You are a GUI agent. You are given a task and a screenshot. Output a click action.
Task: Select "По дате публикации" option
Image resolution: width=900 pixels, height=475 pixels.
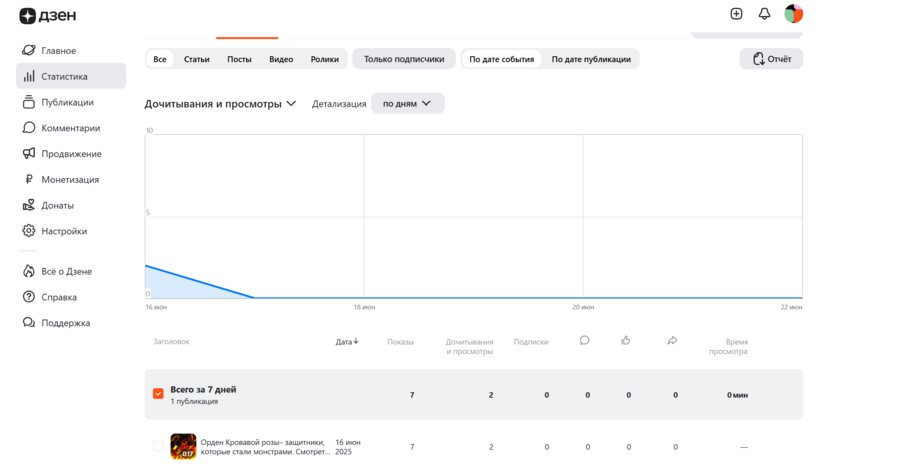(x=591, y=59)
